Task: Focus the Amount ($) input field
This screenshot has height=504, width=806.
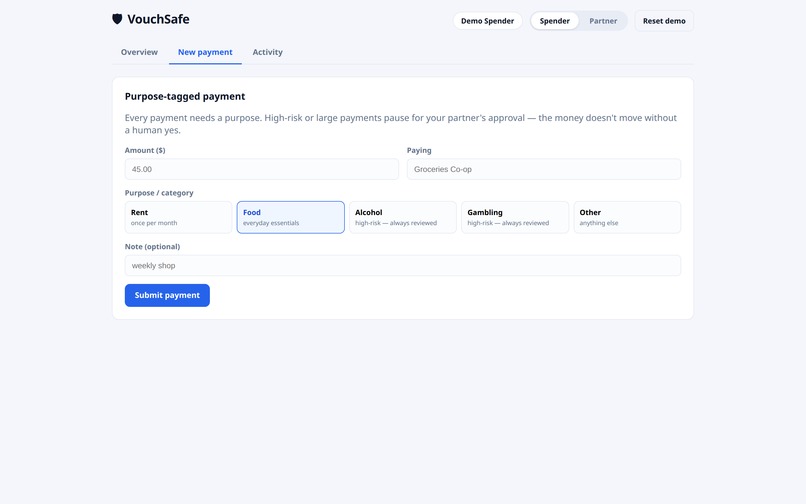Action: pyautogui.click(x=262, y=169)
